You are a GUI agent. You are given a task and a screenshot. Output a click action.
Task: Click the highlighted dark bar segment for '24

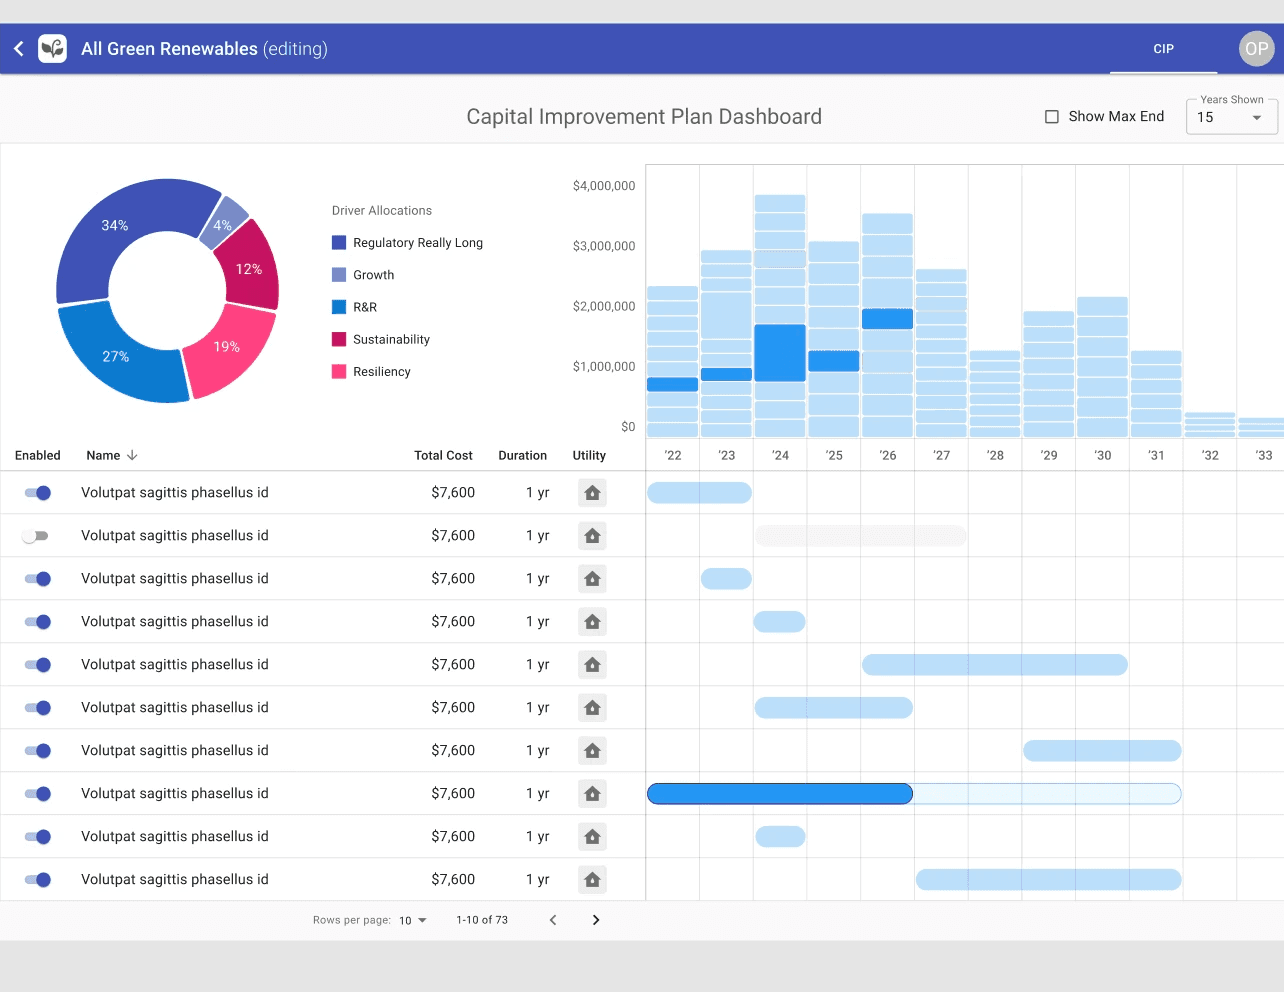(780, 353)
